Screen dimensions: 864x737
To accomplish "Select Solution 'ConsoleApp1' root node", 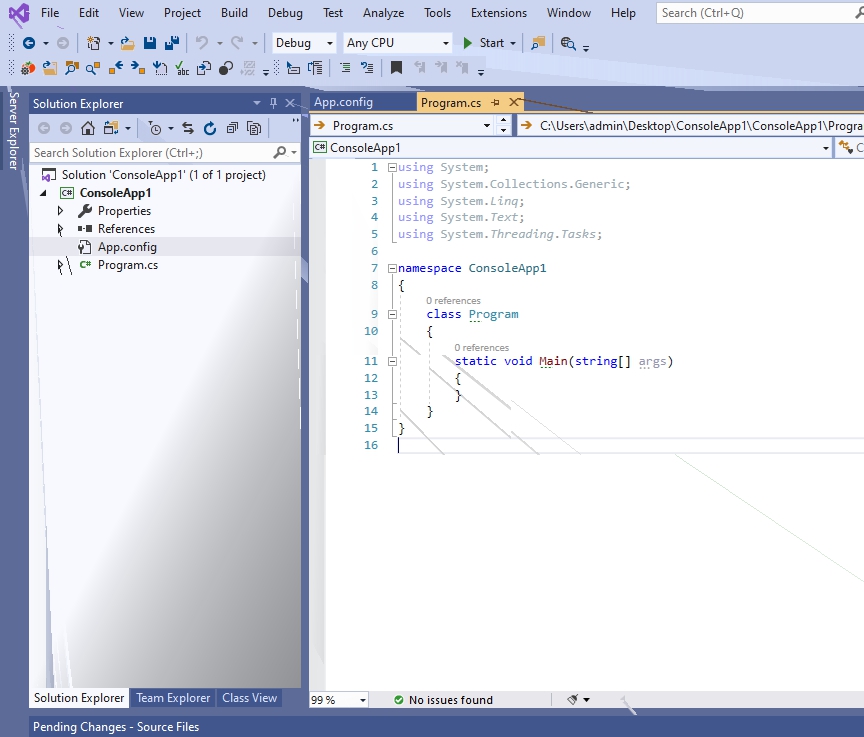I will [164, 175].
